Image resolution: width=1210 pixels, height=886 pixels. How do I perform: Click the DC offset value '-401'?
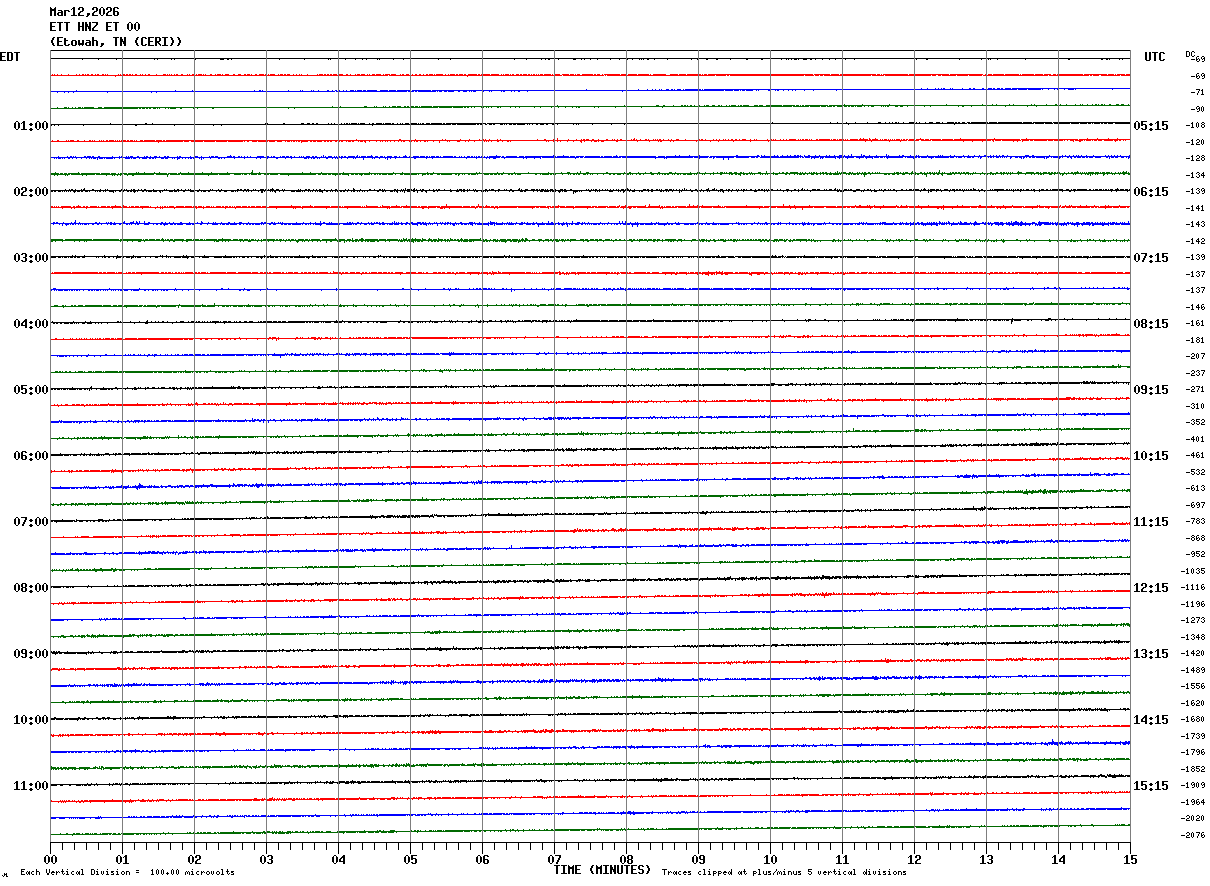pyautogui.click(x=1195, y=439)
